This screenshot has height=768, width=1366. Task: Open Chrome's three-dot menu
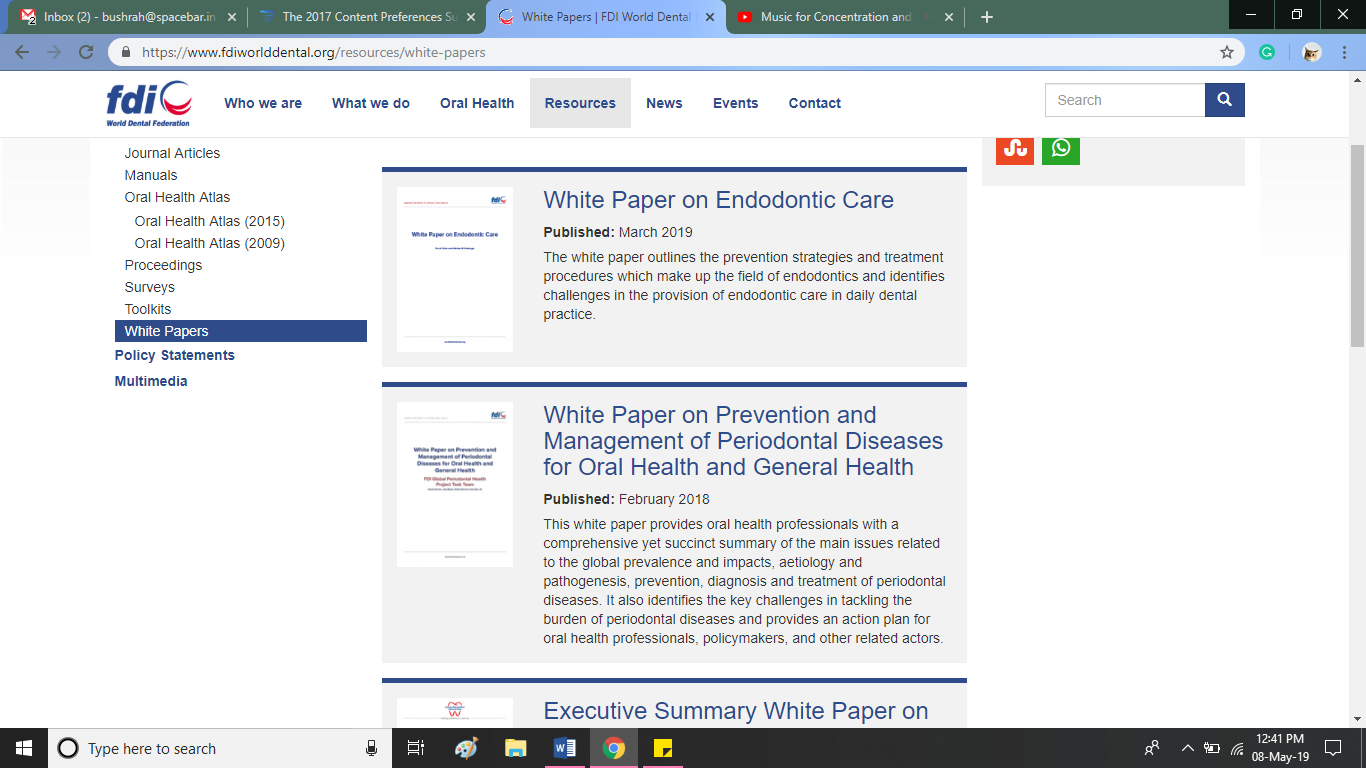(x=1346, y=52)
